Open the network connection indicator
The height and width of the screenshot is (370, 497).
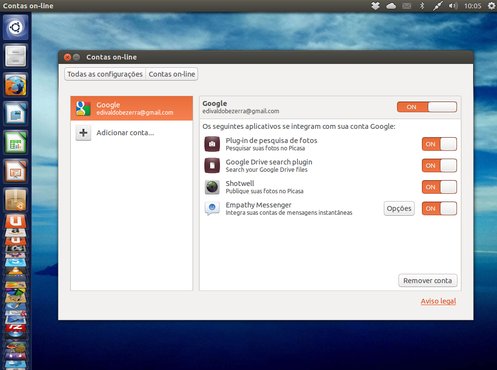(x=437, y=6)
